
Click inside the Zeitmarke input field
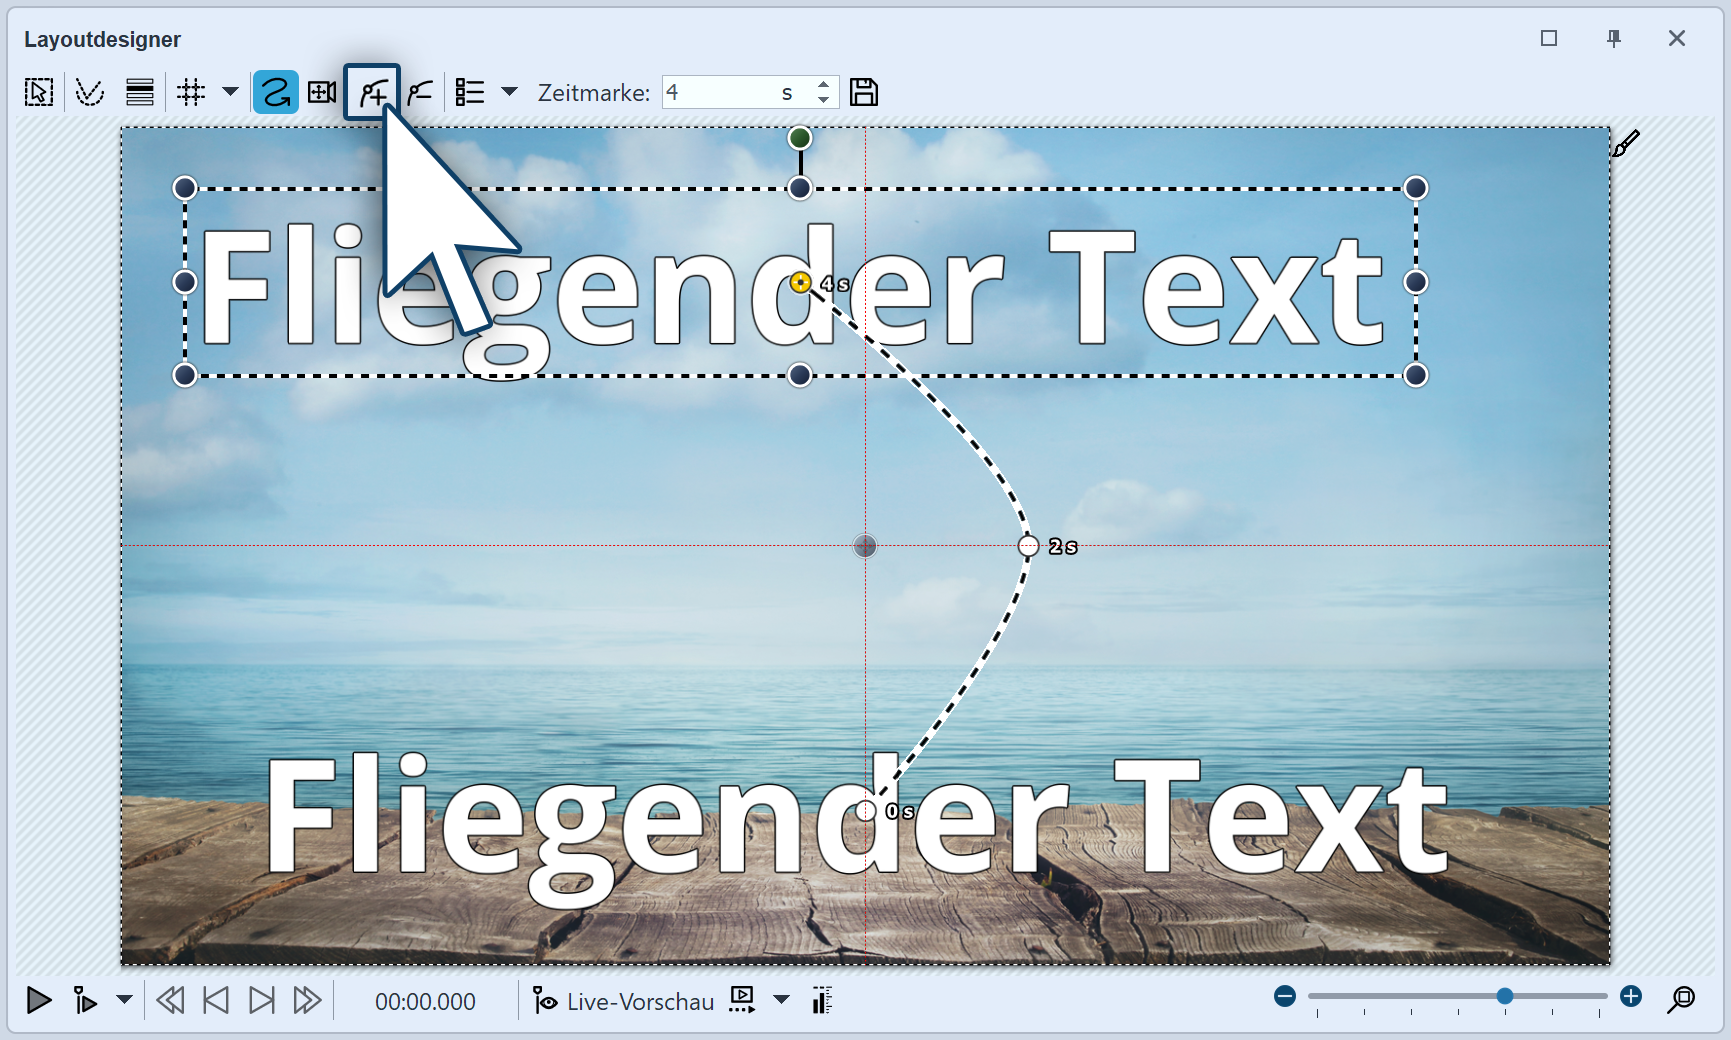click(740, 92)
